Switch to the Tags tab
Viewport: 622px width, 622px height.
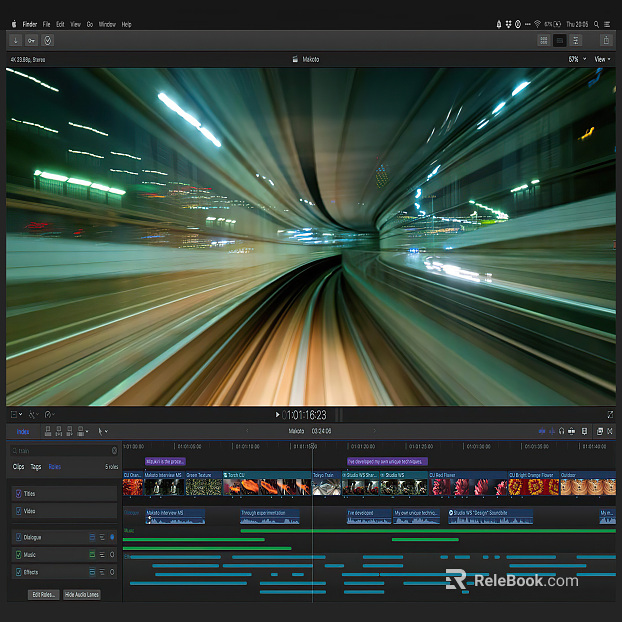tap(36, 467)
